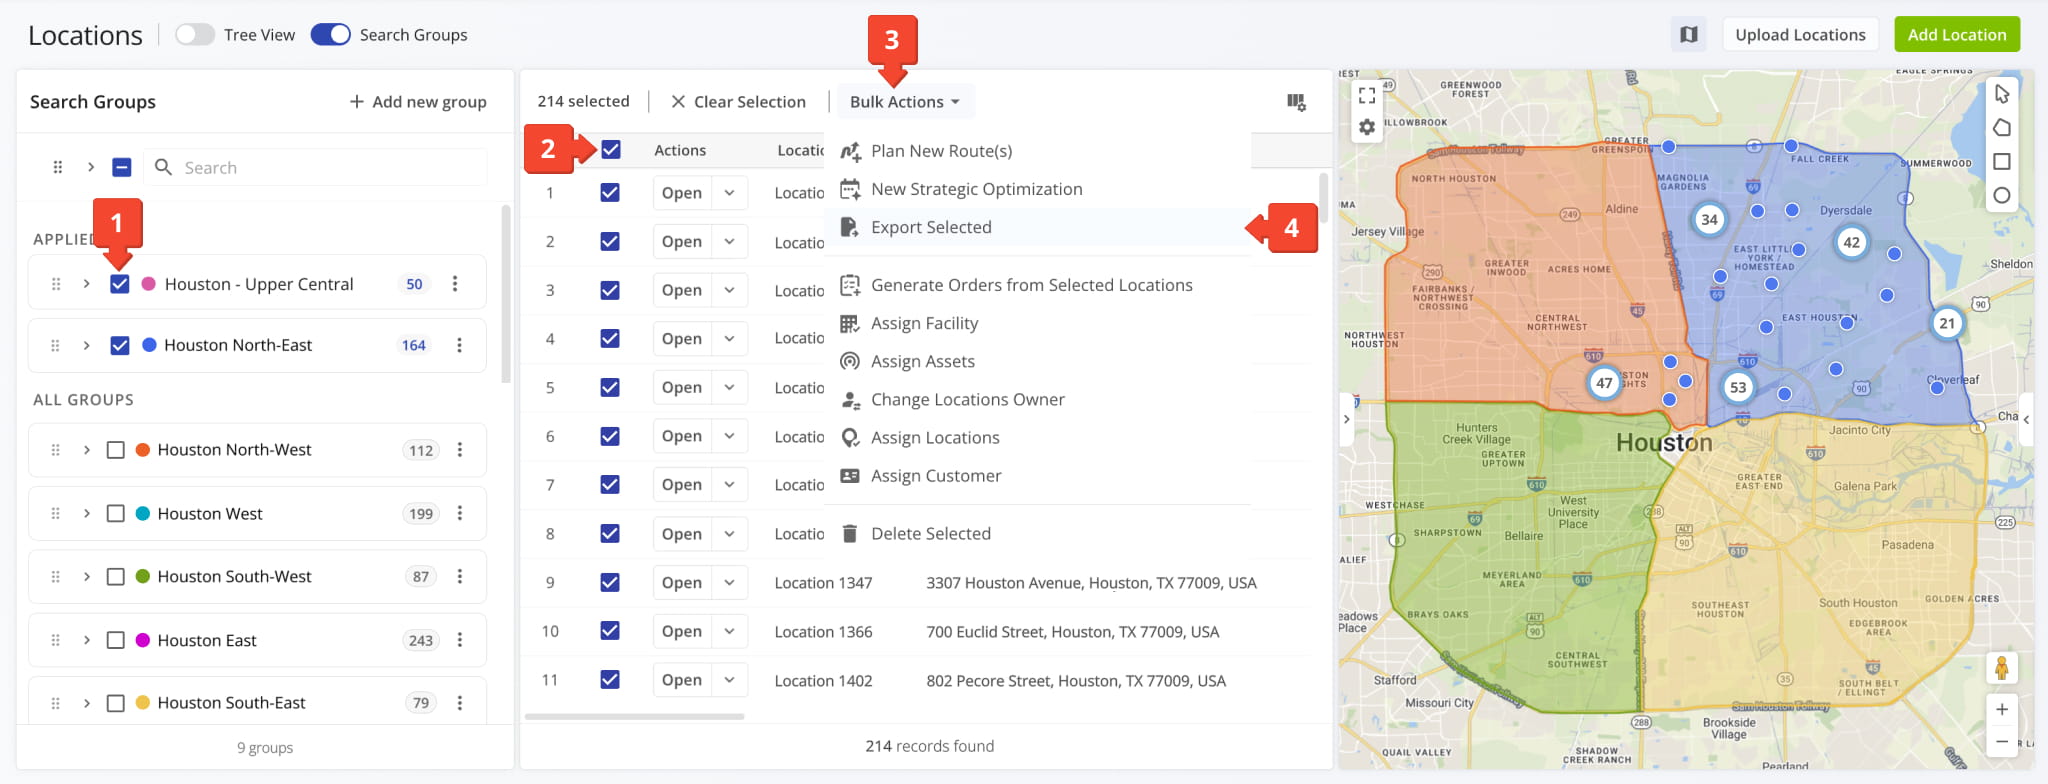The image size is (2048, 784).
Task: Click the 47 location cluster on map
Action: coord(1604,383)
